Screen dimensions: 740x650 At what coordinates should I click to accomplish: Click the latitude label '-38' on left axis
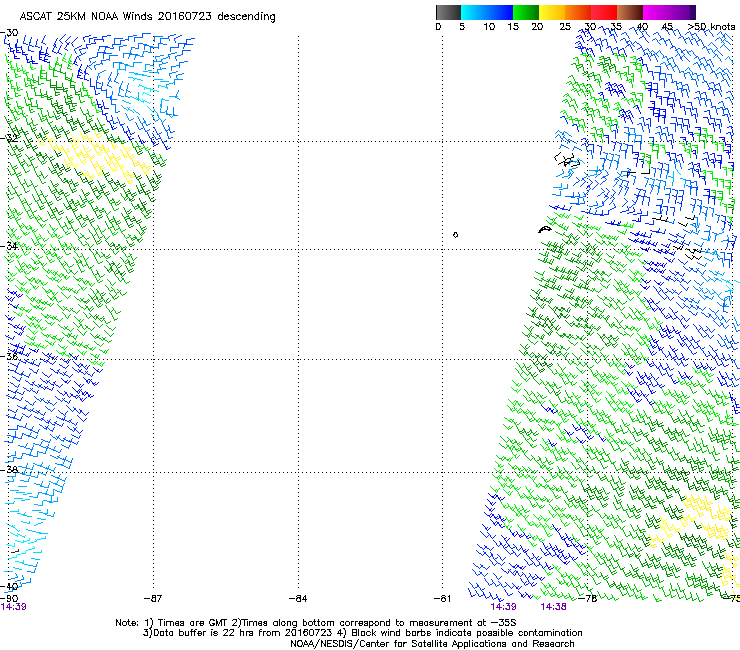pos(9,470)
